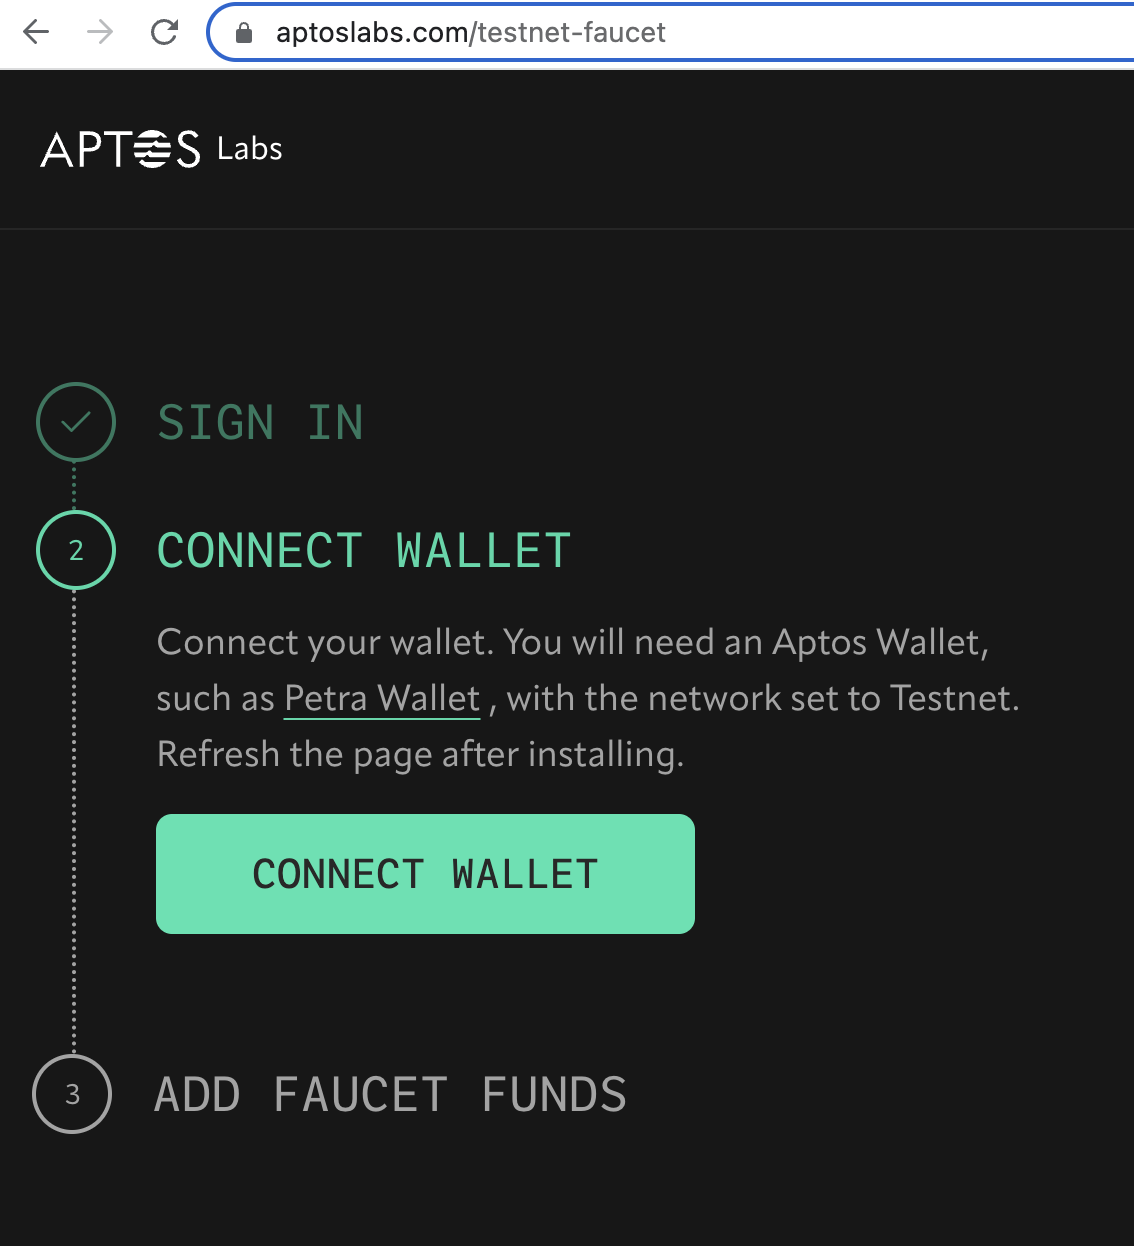The width and height of the screenshot is (1134, 1246).
Task: Click the "Refresh the page after installing" sentence
Action: (420, 754)
